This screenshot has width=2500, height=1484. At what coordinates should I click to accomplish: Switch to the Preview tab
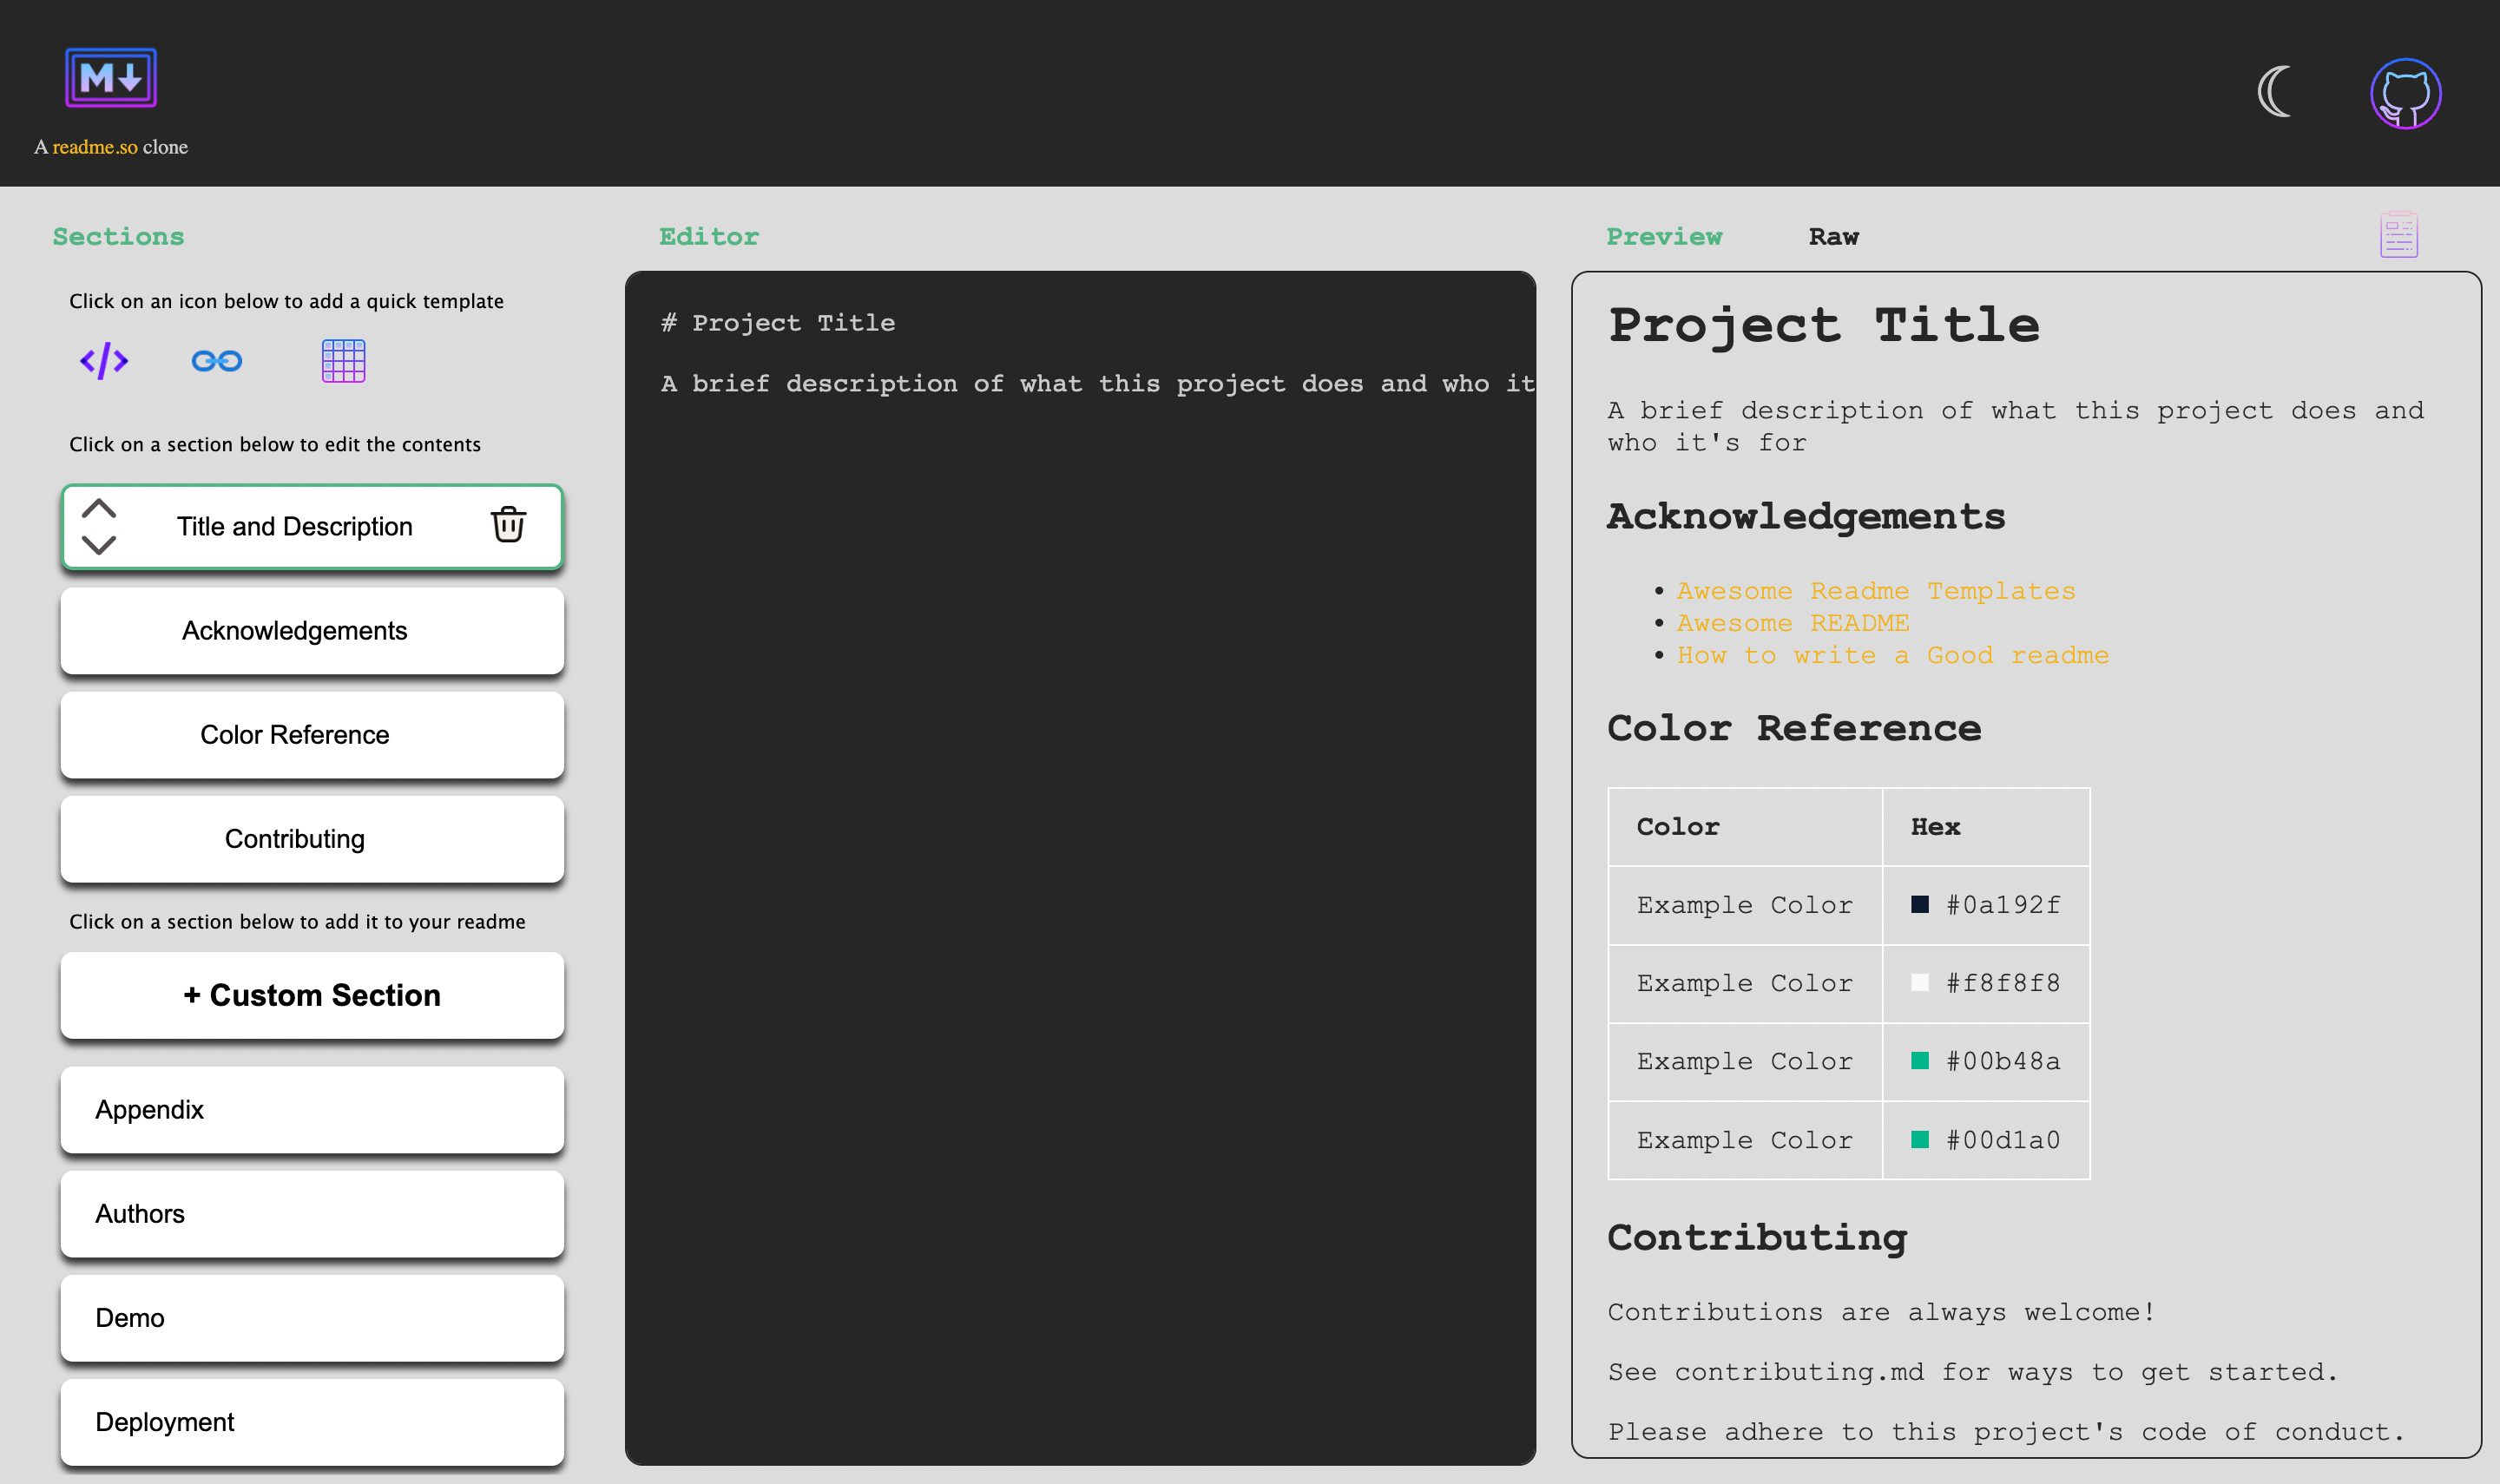1664,237
